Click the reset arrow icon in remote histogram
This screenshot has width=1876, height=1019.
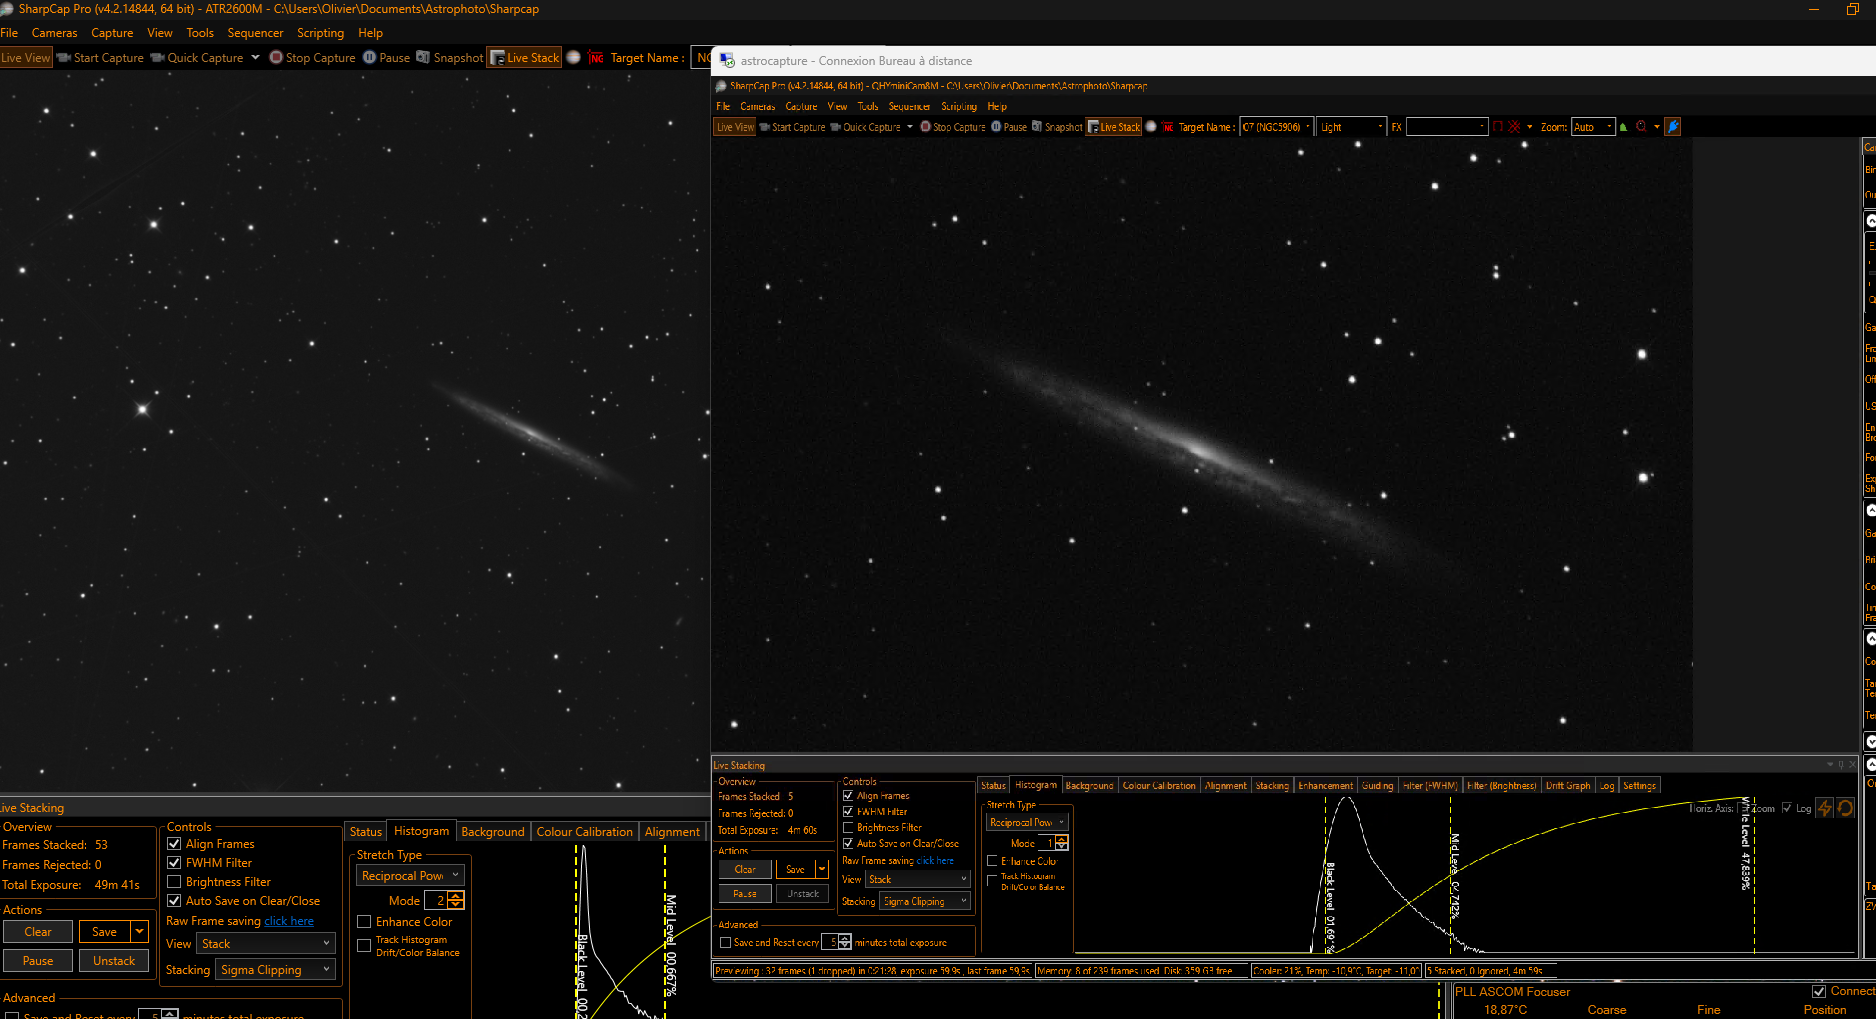pos(1846,808)
